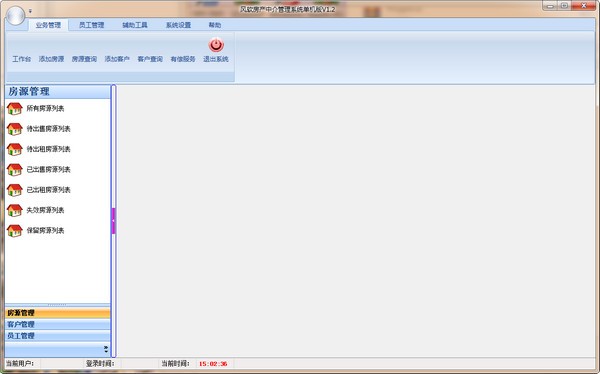Viewport: 600px width, 374px height.
Task: Click the 登录时间 status bar label
Action: [x=100, y=364]
